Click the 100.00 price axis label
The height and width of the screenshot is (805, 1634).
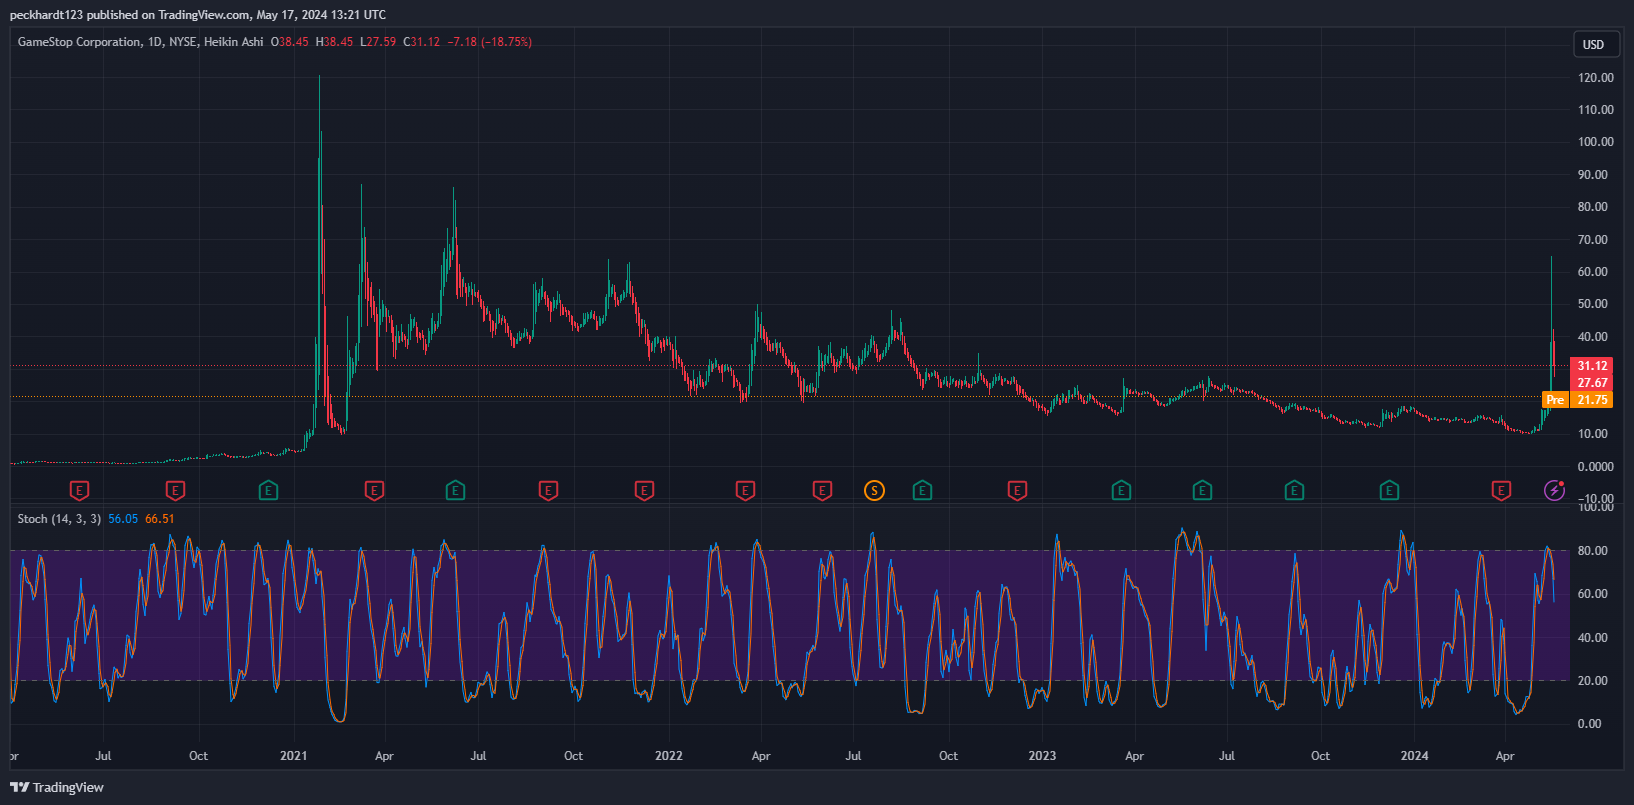pyautogui.click(x=1595, y=142)
